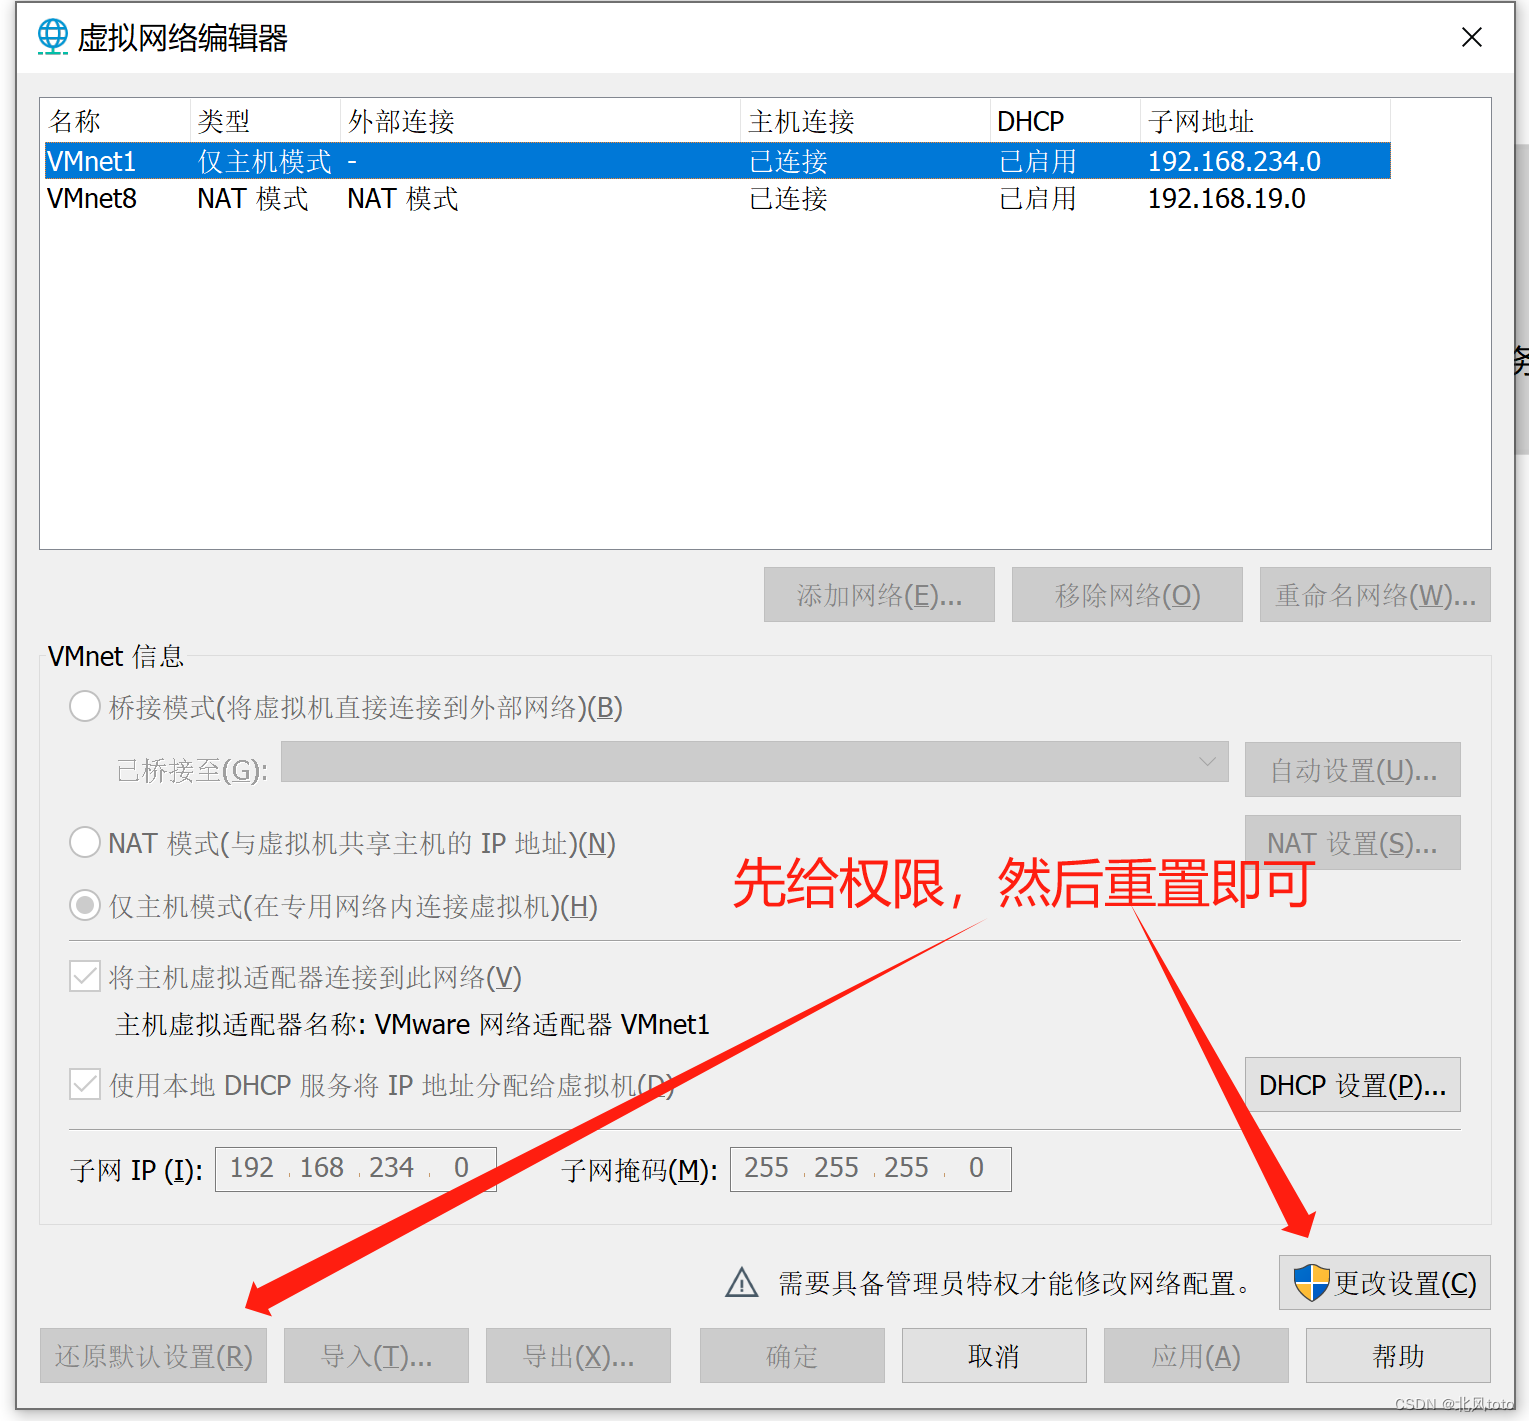Select NAT 模式 radio button
The width and height of the screenshot is (1529, 1421).
pos(85,842)
